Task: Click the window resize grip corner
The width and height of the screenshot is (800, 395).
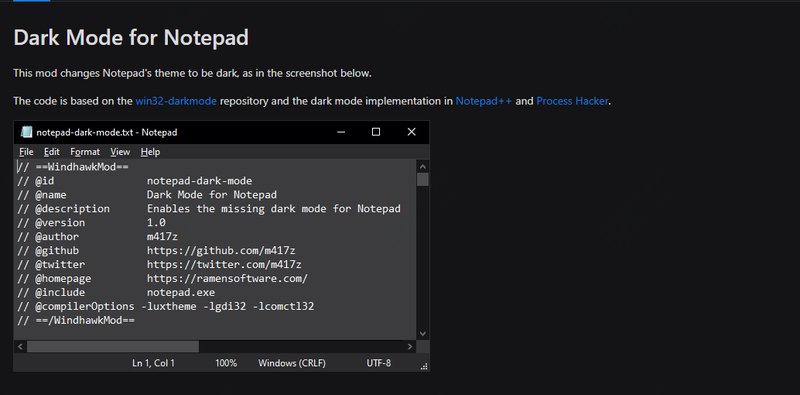Action: 423,365
